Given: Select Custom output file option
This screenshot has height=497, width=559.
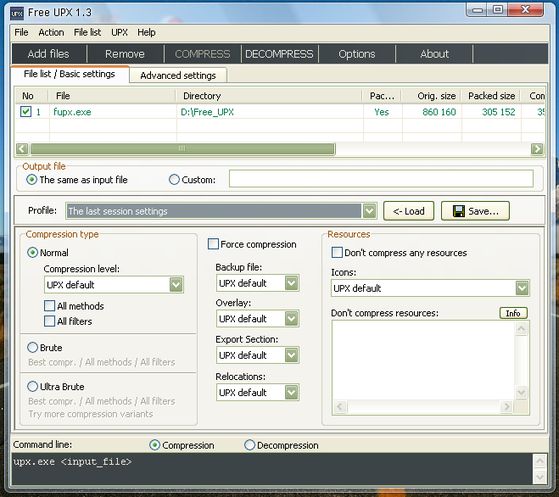Looking at the screenshot, I should pos(174,180).
